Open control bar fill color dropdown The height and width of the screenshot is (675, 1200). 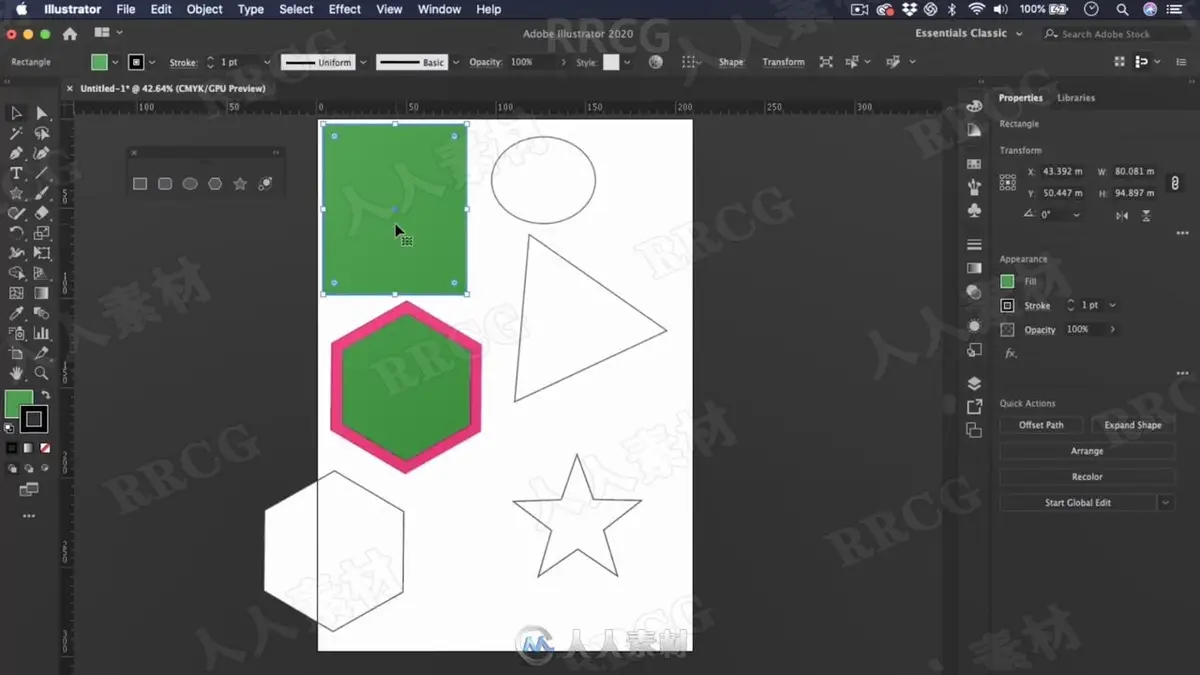click(115, 62)
